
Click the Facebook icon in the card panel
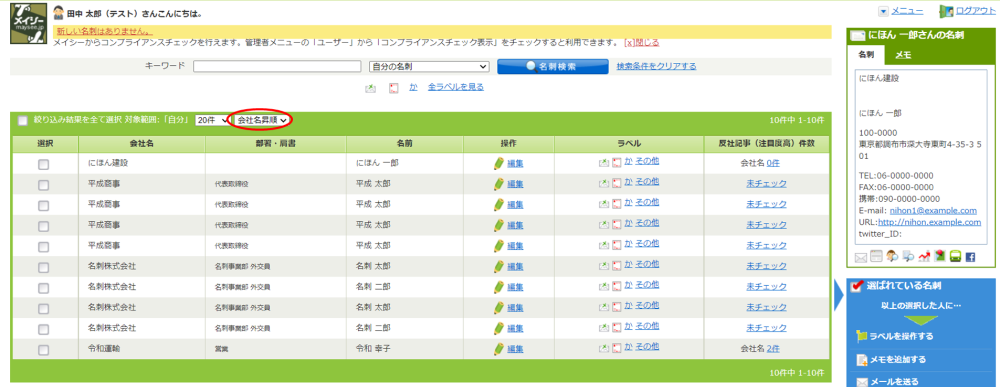click(x=971, y=257)
